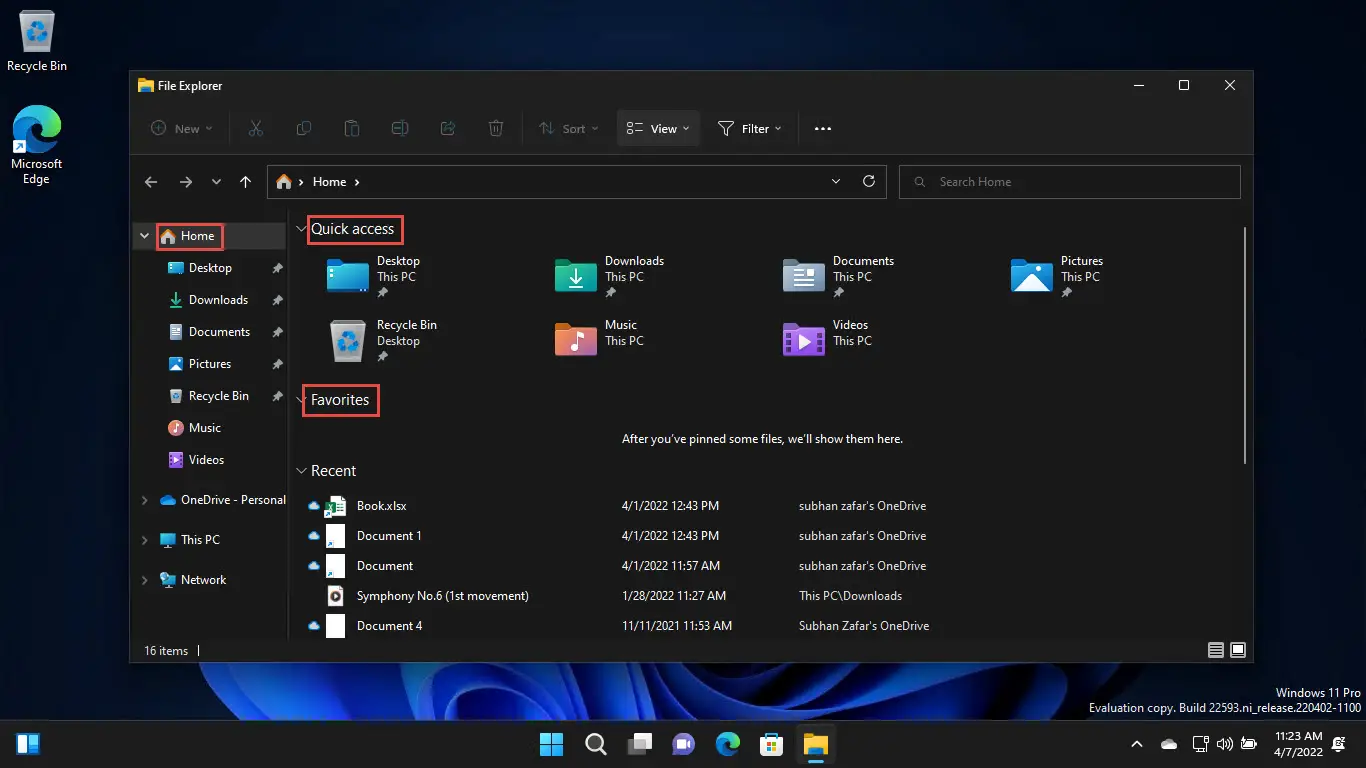
Task: Select the Videos folder tile in Quick access
Action: (x=830, y=340)
